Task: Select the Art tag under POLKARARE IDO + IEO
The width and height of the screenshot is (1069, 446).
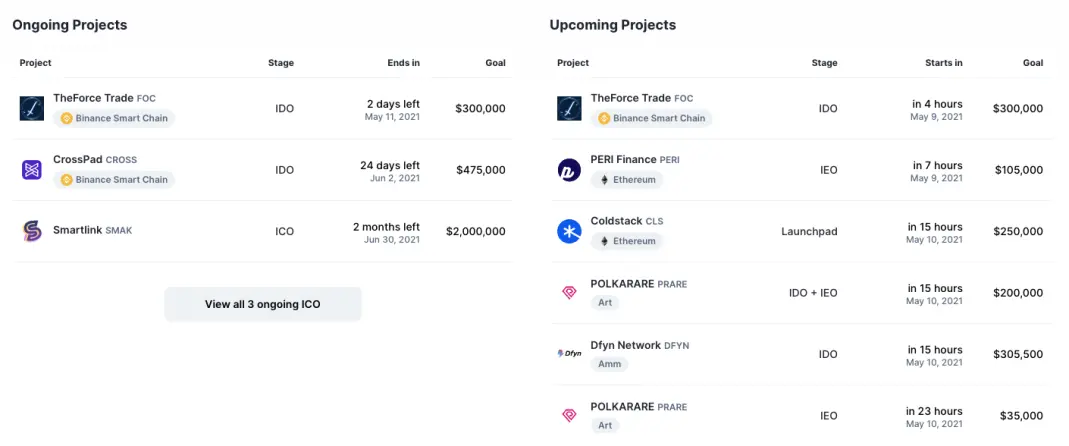Action: point(605,303)
